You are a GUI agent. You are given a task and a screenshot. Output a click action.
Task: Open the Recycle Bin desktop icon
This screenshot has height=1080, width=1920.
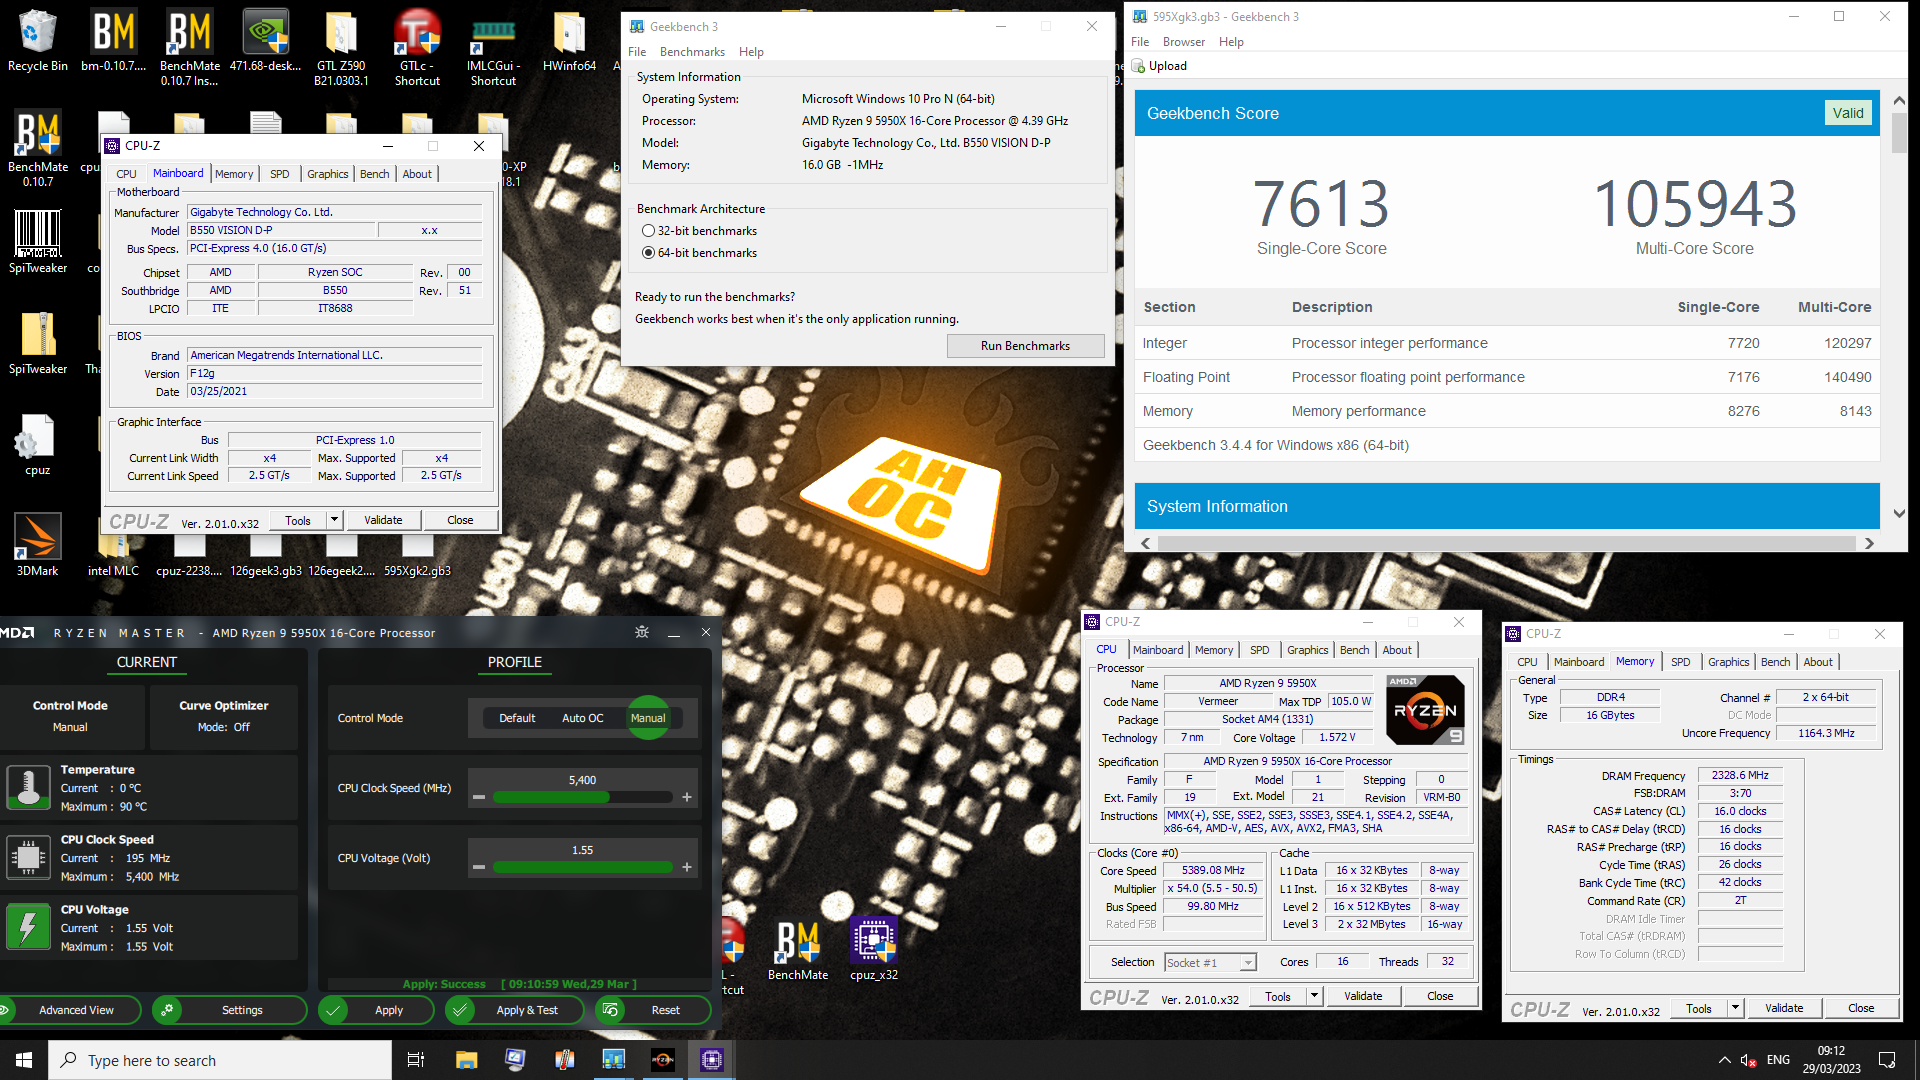click(37, 40)
